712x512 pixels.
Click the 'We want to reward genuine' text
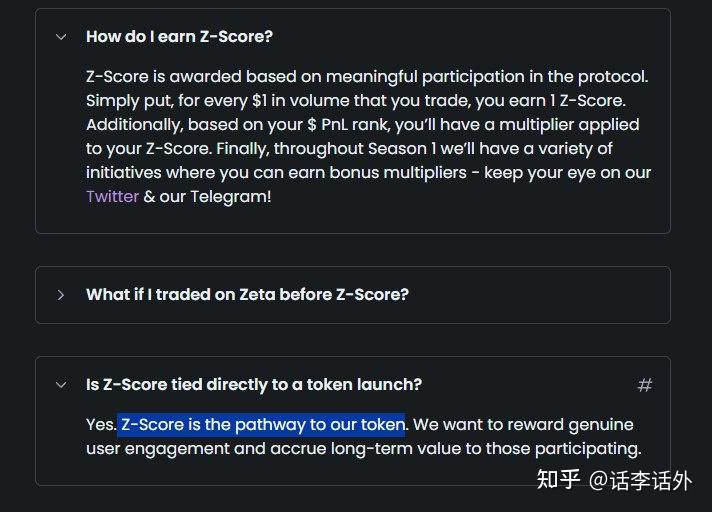tap(523, 425)
